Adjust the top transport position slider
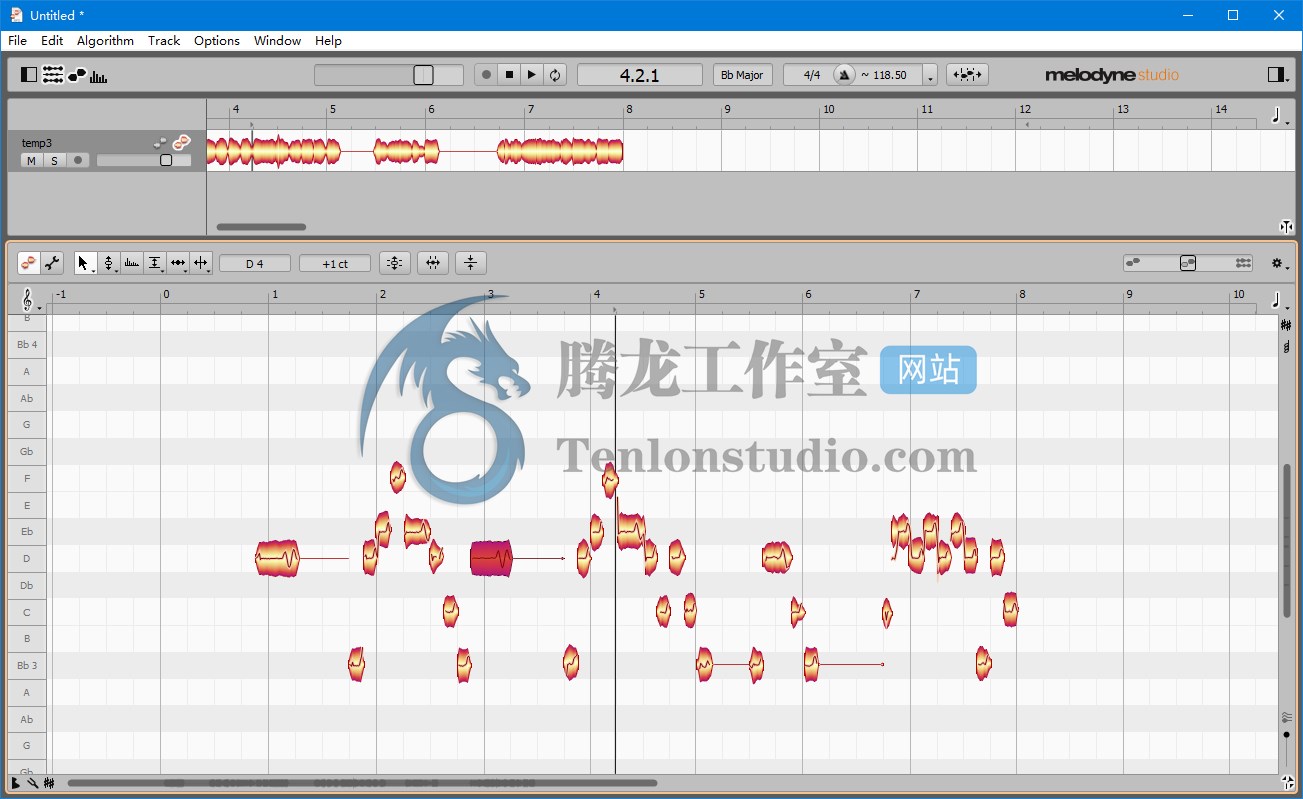This screenshot has width=1303, height=799. point(423,75)
